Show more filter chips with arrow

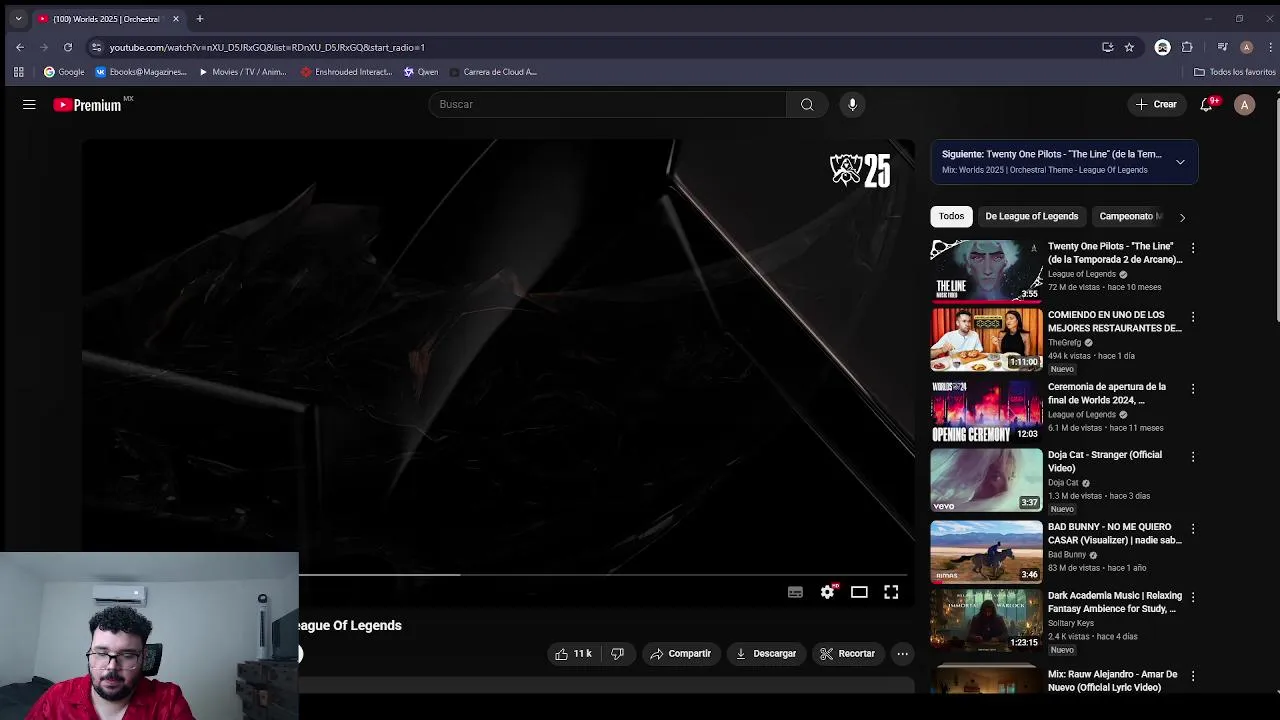[1182, 217]
